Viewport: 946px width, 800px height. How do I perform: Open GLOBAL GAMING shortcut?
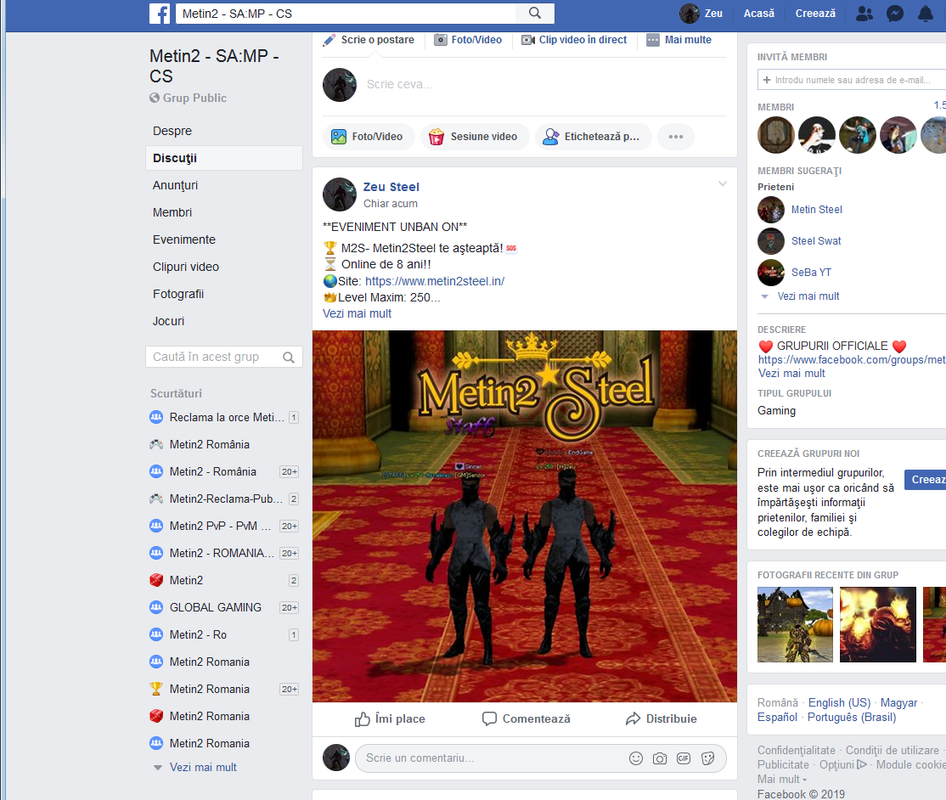(x=224, y=608)
